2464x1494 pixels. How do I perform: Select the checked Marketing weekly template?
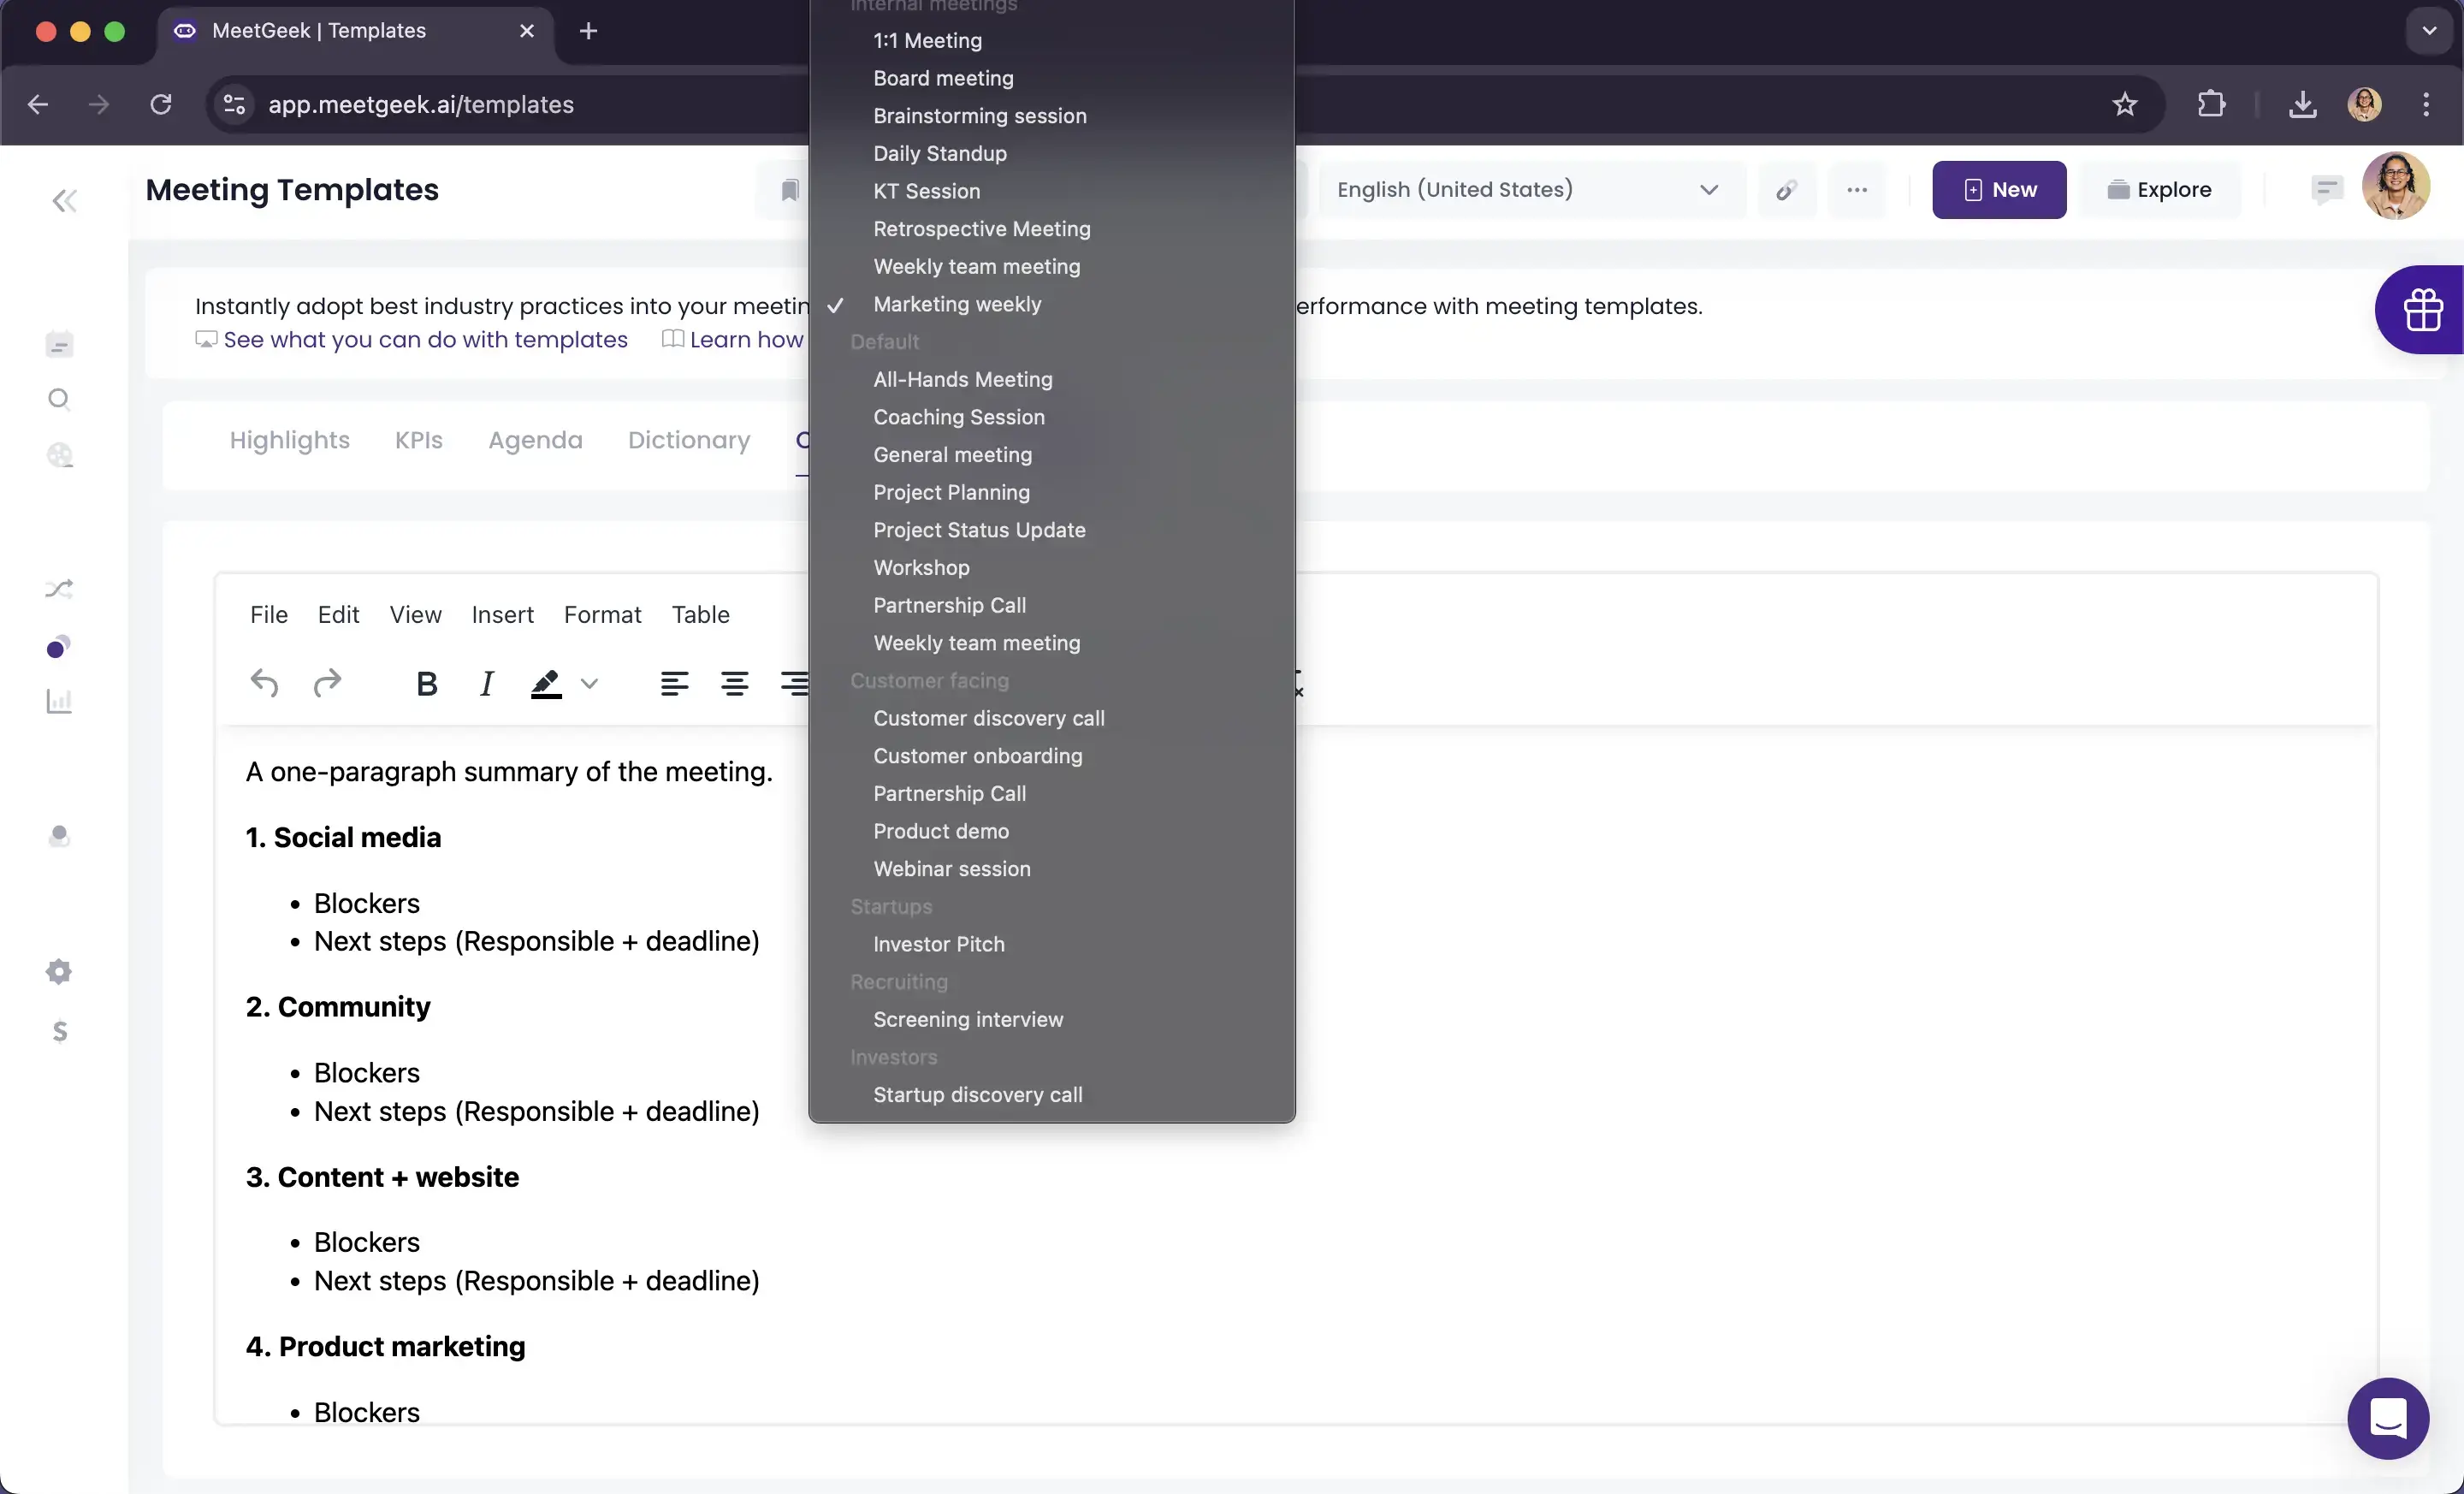(956, 304)
